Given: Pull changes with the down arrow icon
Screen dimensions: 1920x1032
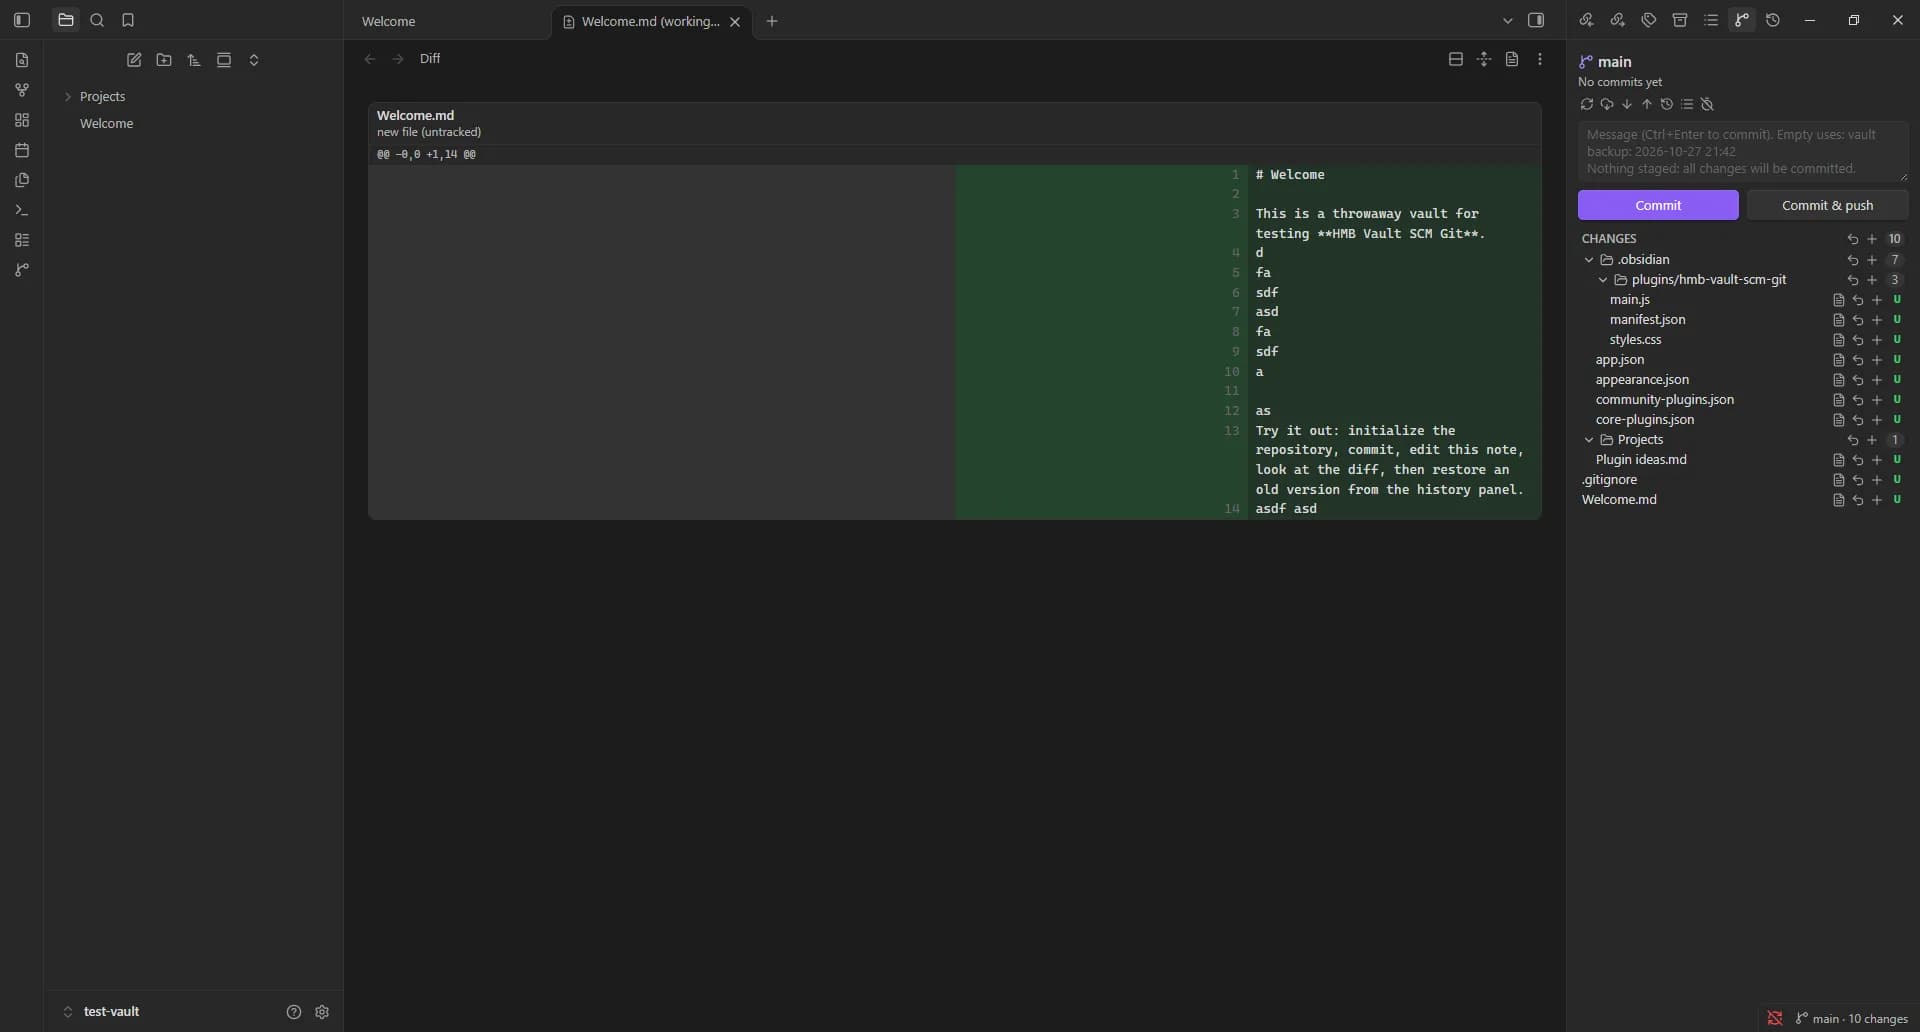Looking at the screenshot, I should 1627,104.
